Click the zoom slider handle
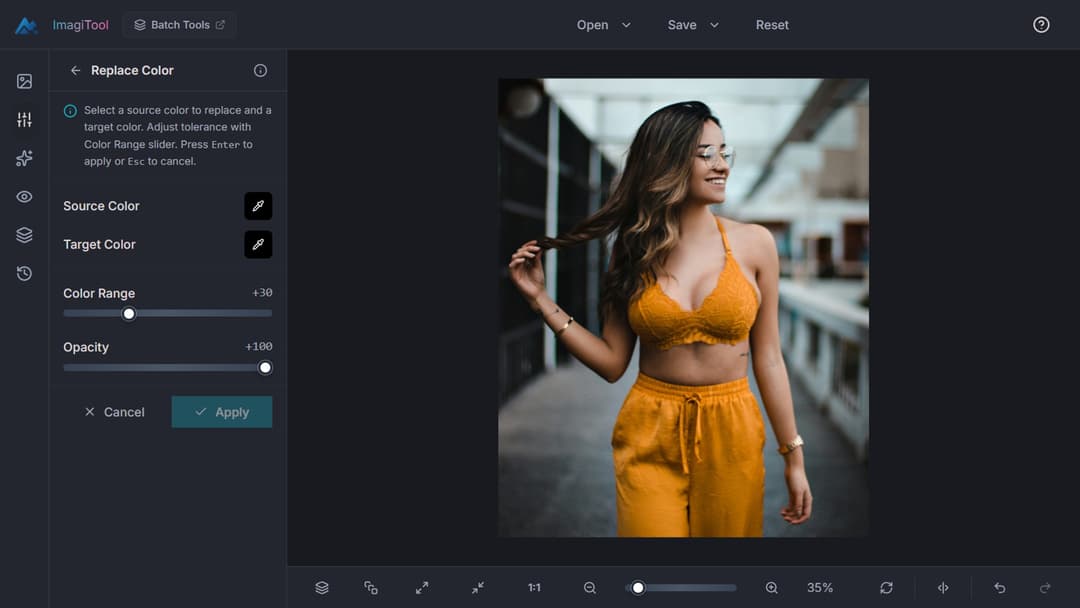Viewport: 1080px width, 608px height. tap(638, 587)
